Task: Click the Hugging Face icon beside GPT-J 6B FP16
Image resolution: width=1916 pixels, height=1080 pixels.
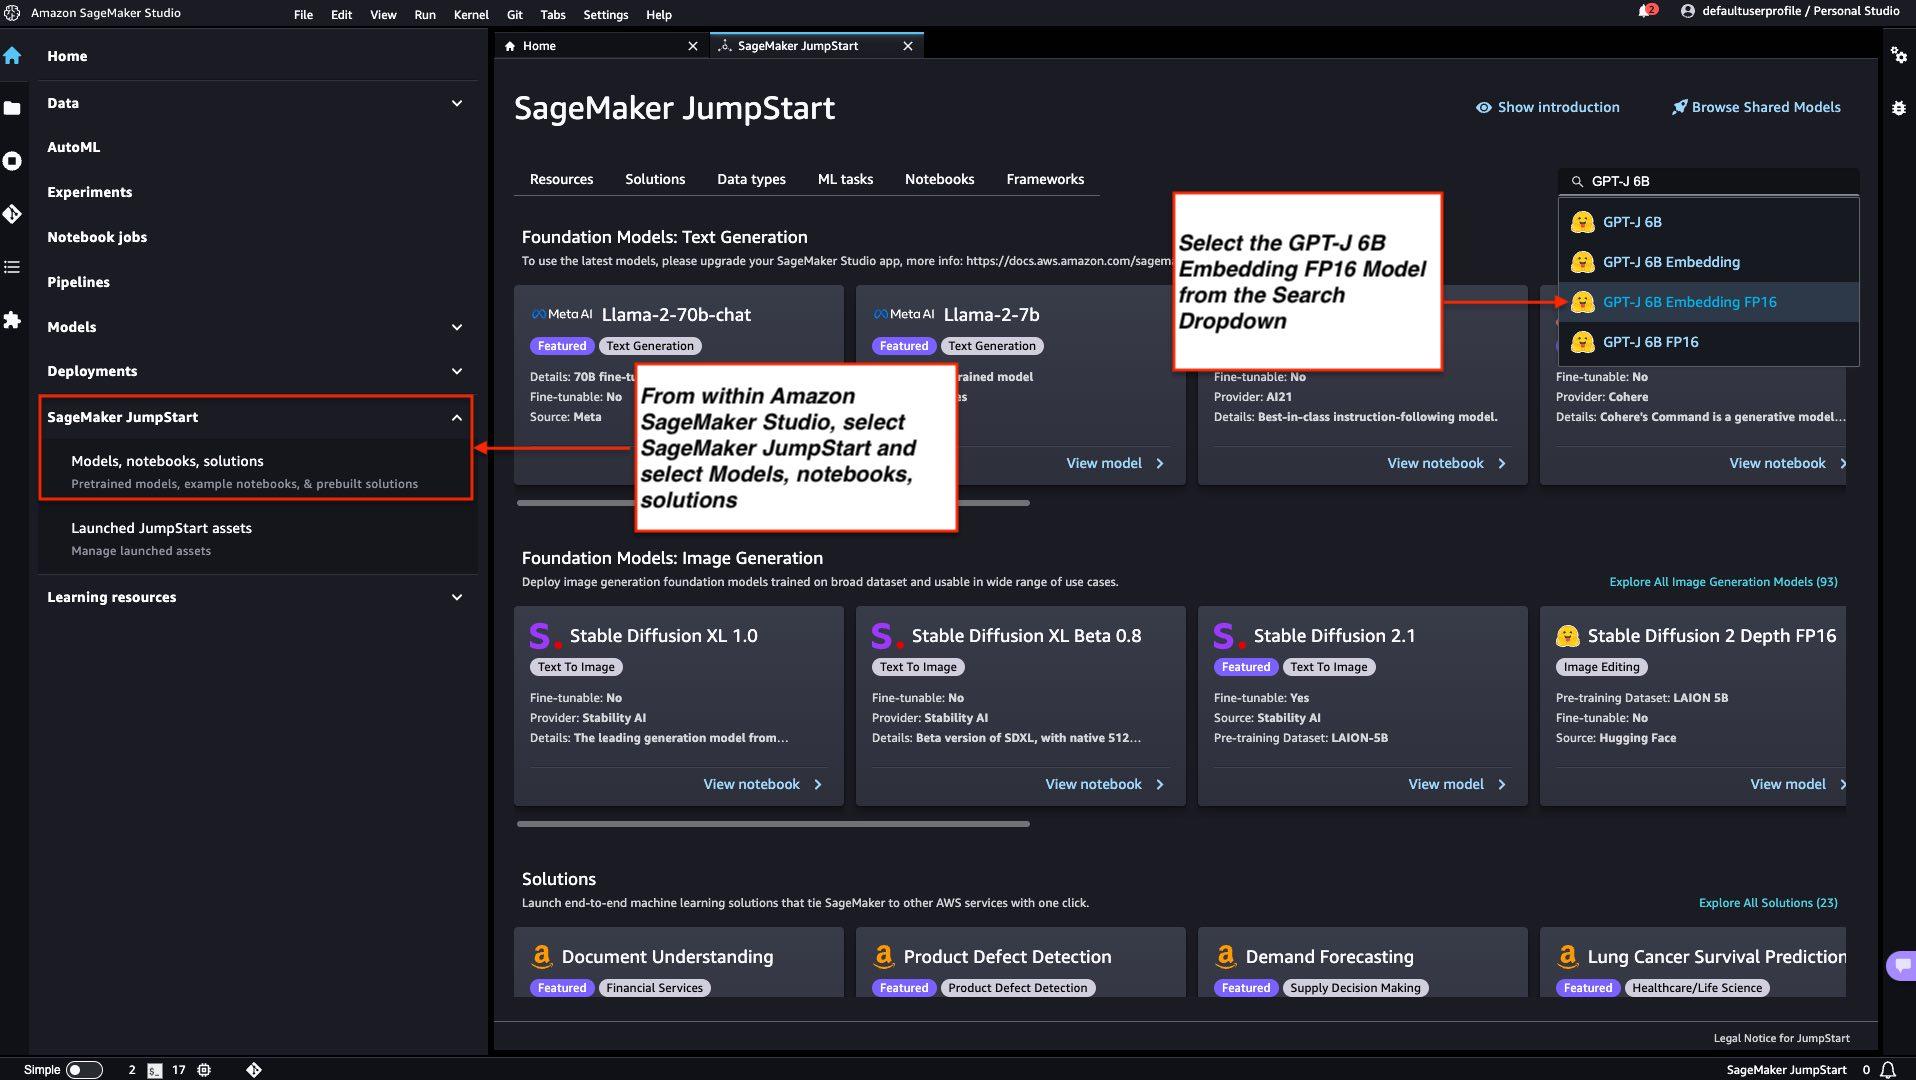Action: 1582,342
